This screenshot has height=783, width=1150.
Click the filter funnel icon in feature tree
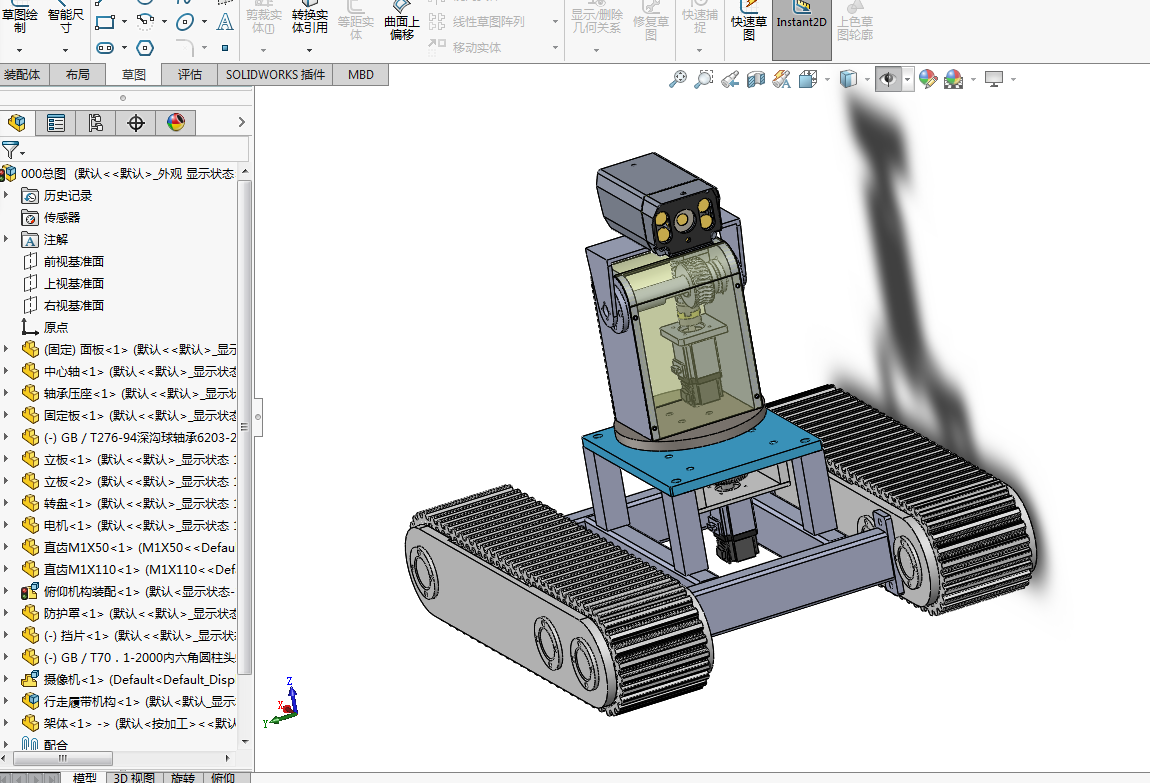10,150
